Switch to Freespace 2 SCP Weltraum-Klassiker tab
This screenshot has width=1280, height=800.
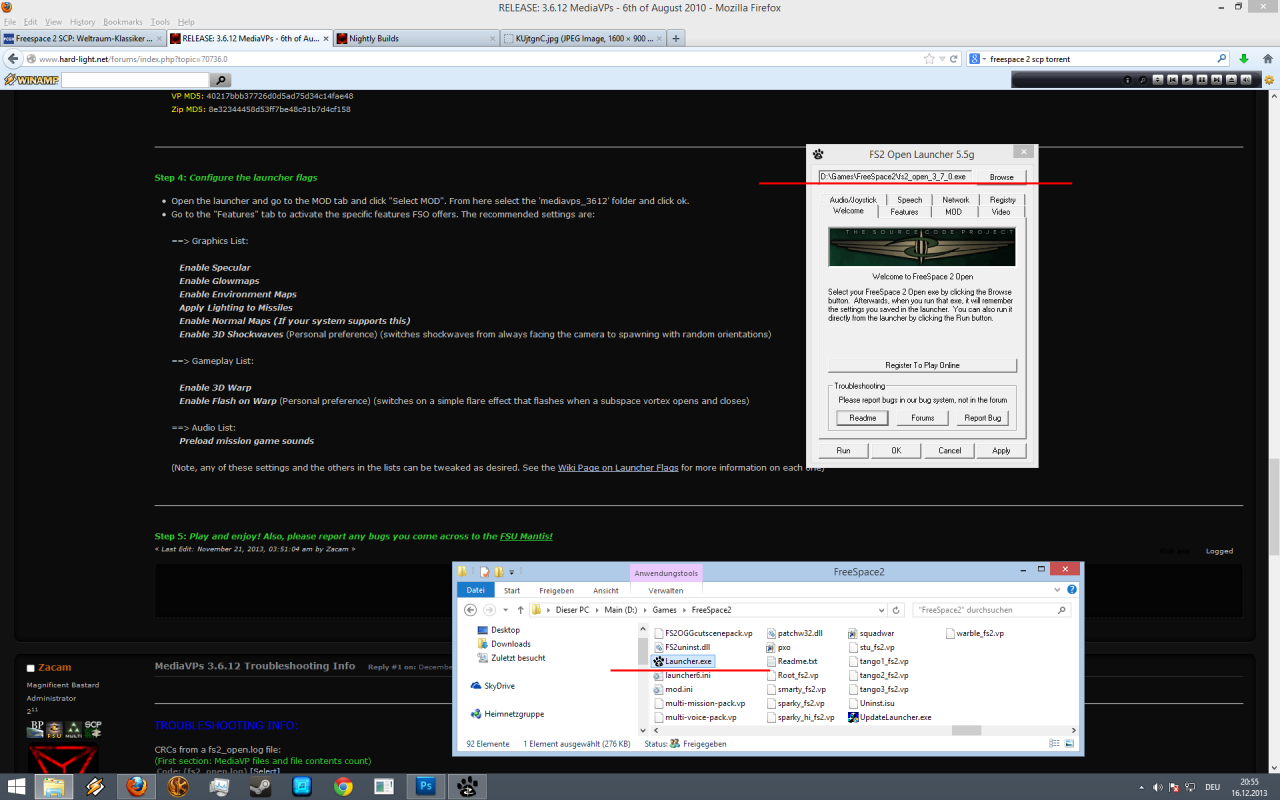(83, 39)
